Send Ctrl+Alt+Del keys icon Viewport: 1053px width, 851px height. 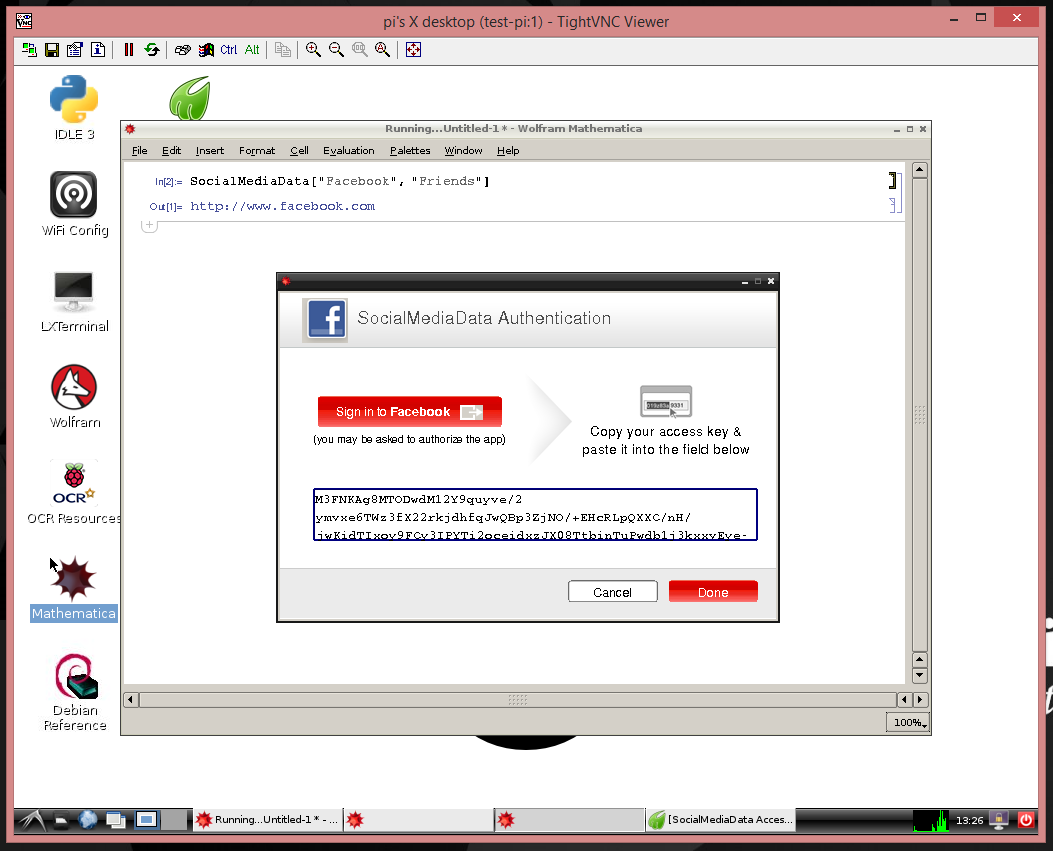coord(183,50)
